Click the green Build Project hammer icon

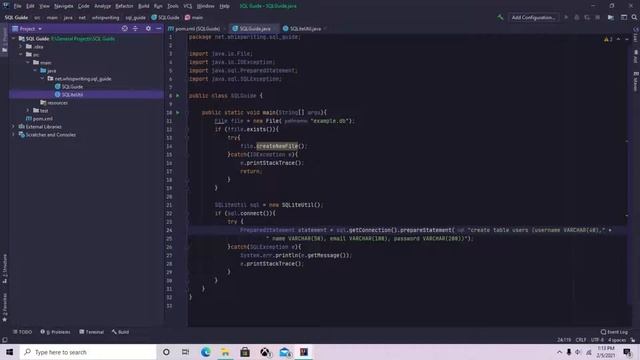[x=500, y=18]
